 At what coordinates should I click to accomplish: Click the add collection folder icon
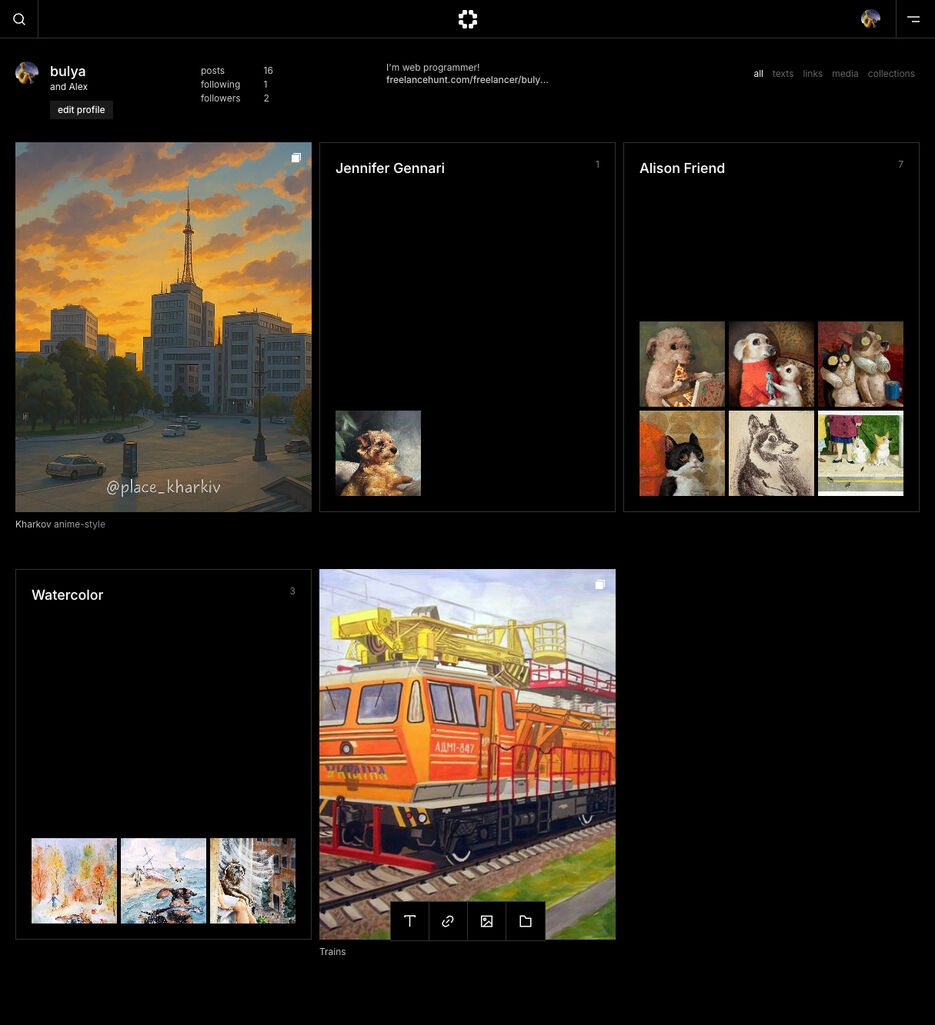tap(525, 921)
